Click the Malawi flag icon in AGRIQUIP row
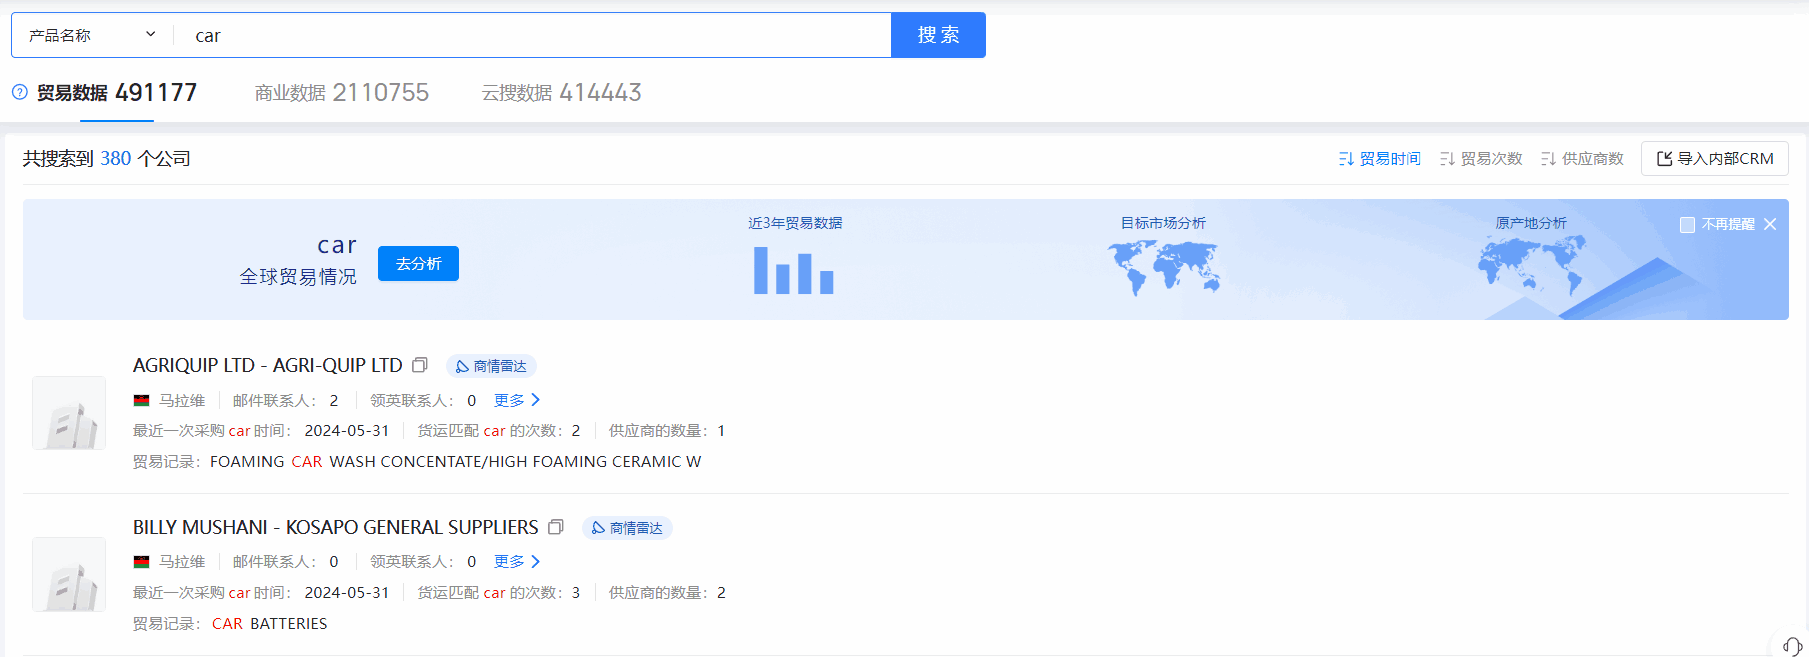This screenshot has width=1809, height=657. pyautogui.click(x=142, y=401)
